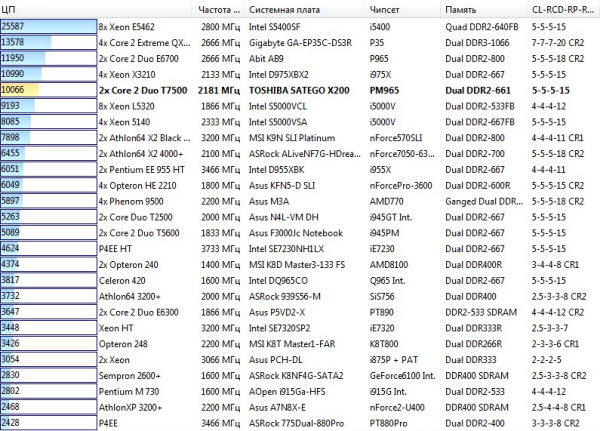The image size is (600, 431).
Task: Click the Quad DDR2-640FB memory cell
Action: (x=482, y=27)
